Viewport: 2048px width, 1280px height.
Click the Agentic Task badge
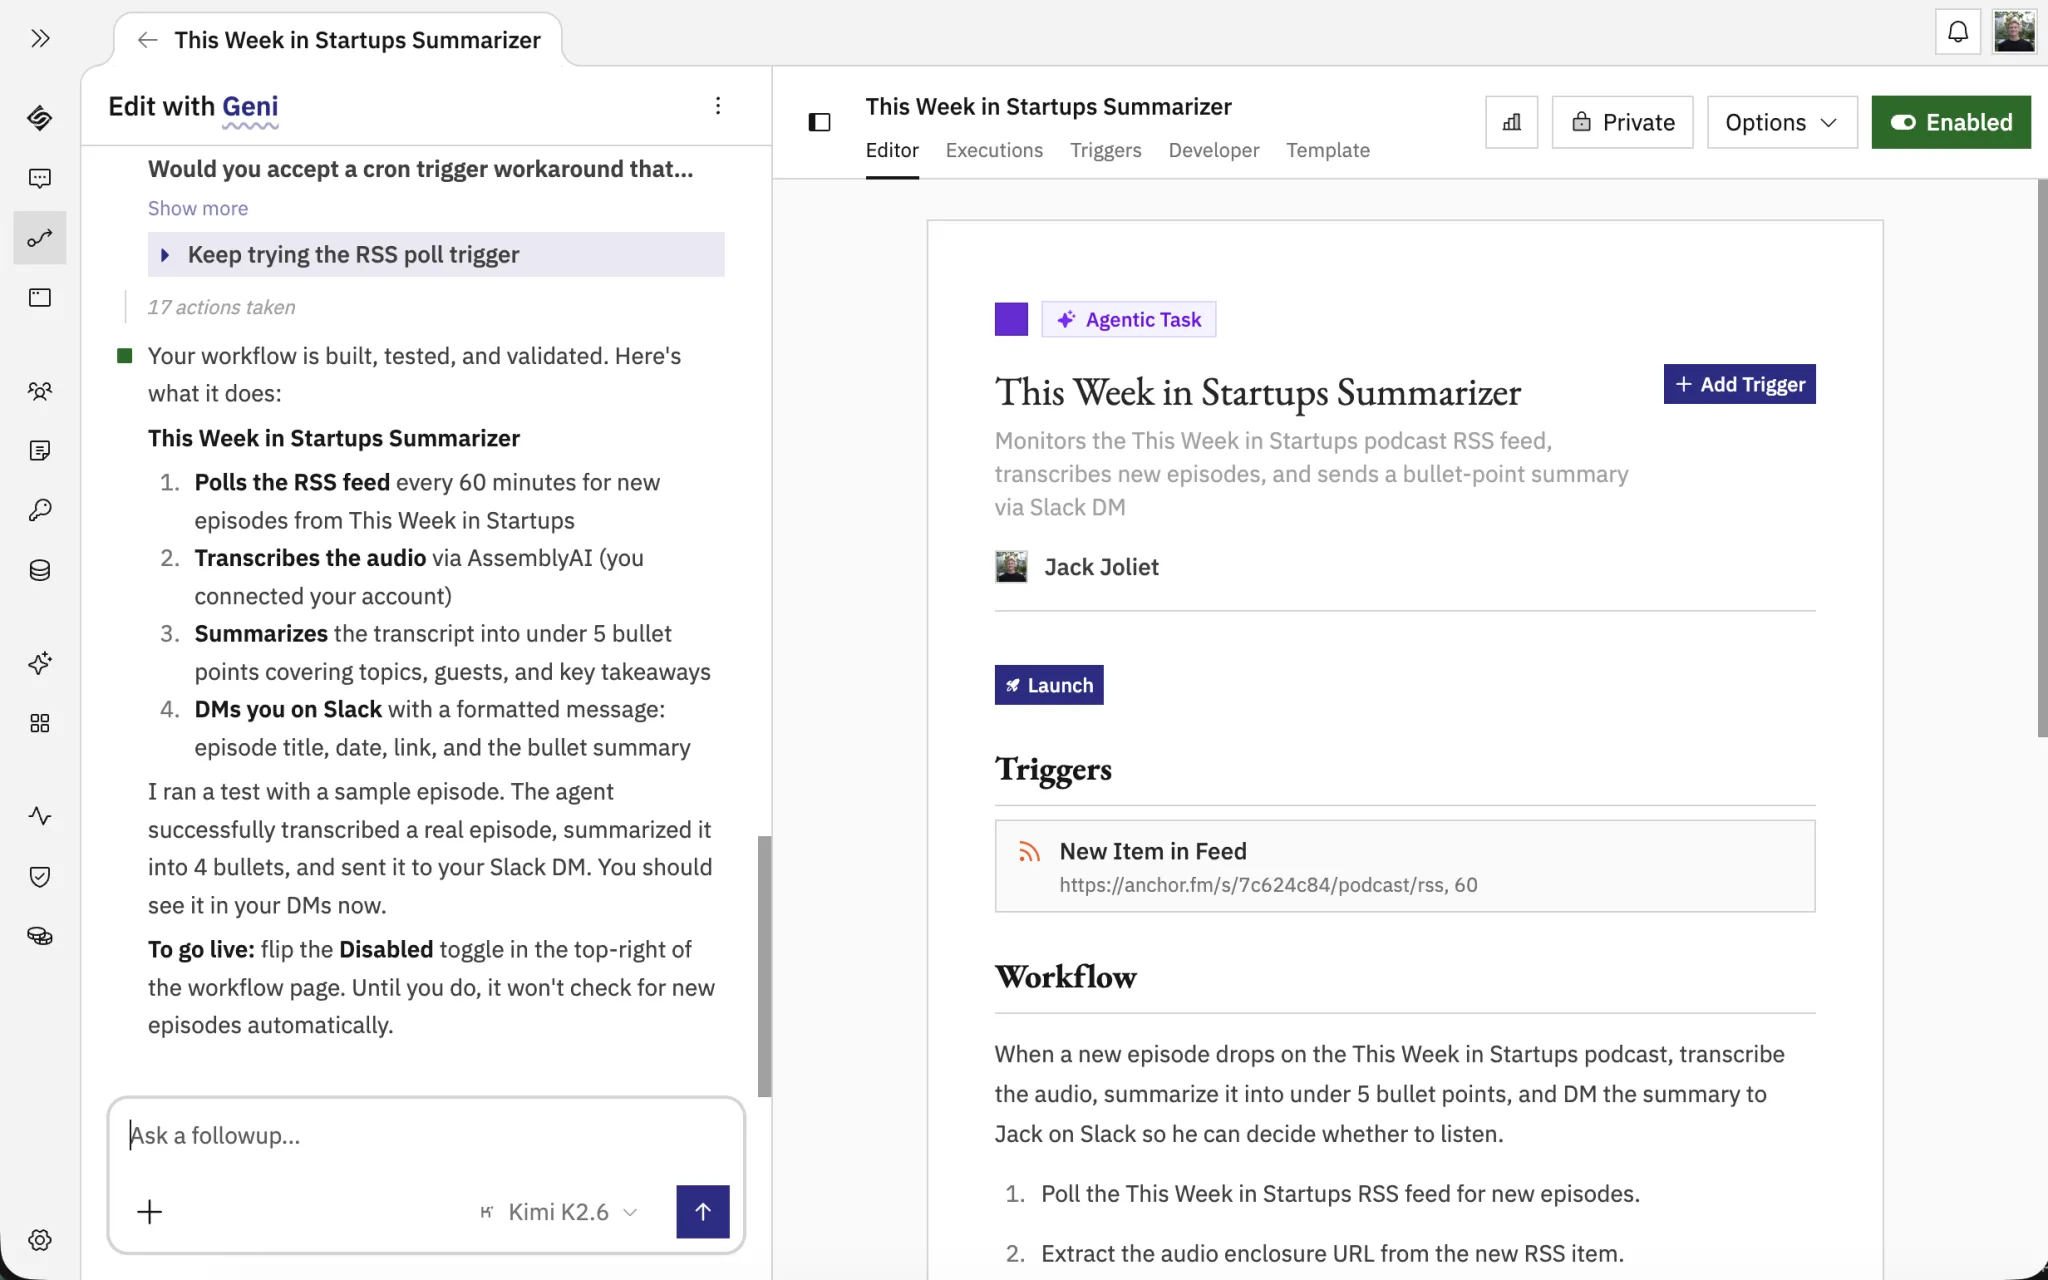point(1128,319)
